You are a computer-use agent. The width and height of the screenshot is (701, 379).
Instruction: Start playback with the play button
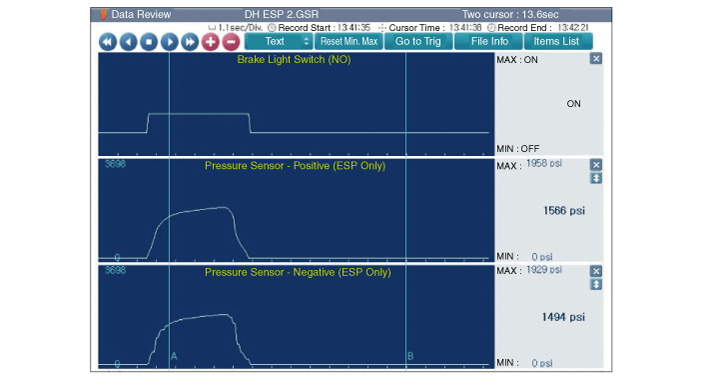[x=169, y=42]
